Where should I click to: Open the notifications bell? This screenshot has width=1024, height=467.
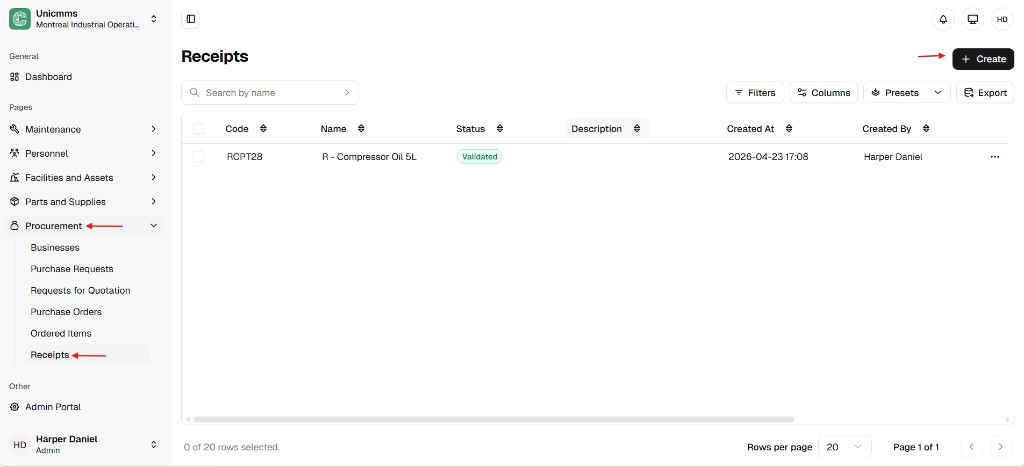pyautogui.click(x=943, y=20)
